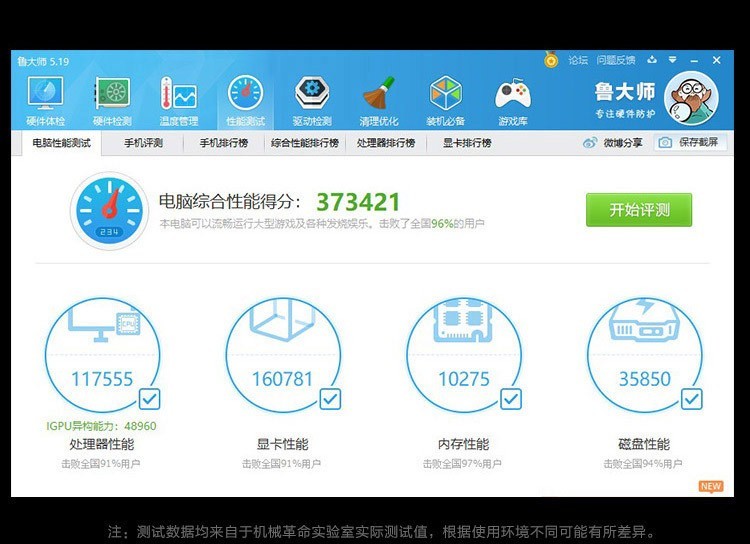750x544 pixels.
Task: Open the 问题反馈 feedback link
Action: click(x=616, y=60)
